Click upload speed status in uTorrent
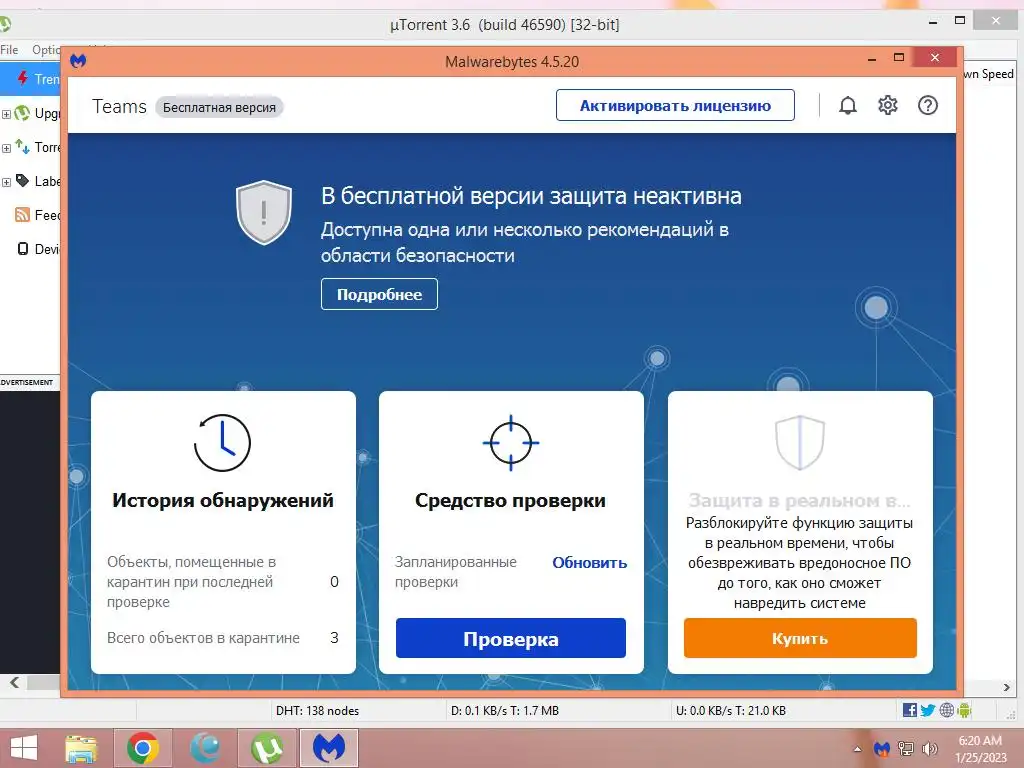Screen dimensions: 1024x768 [731, 711]
